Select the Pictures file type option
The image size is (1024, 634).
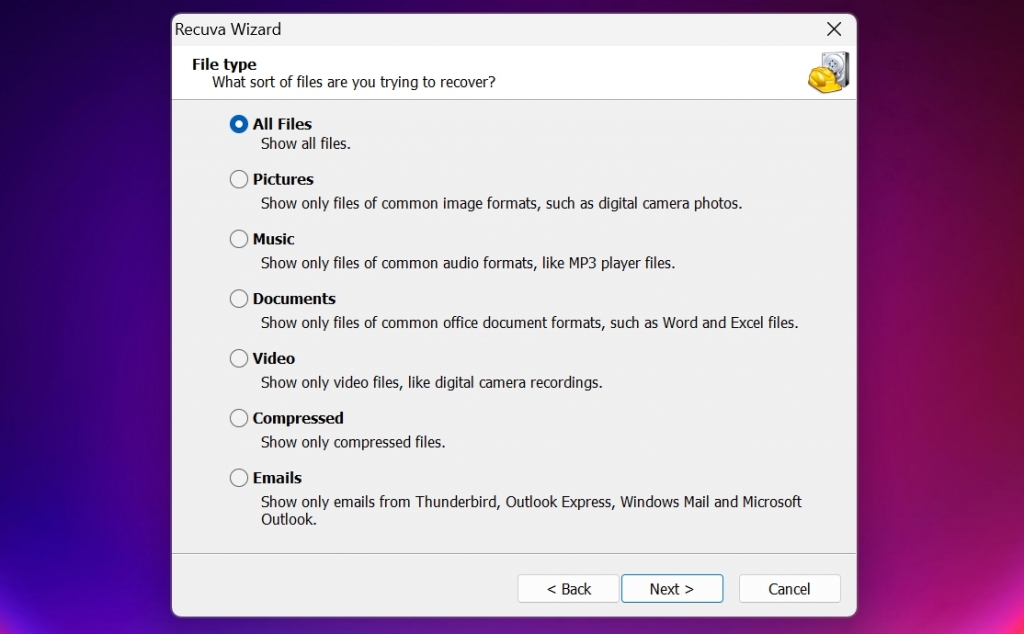pyautogui.click(x=238, y=179)
